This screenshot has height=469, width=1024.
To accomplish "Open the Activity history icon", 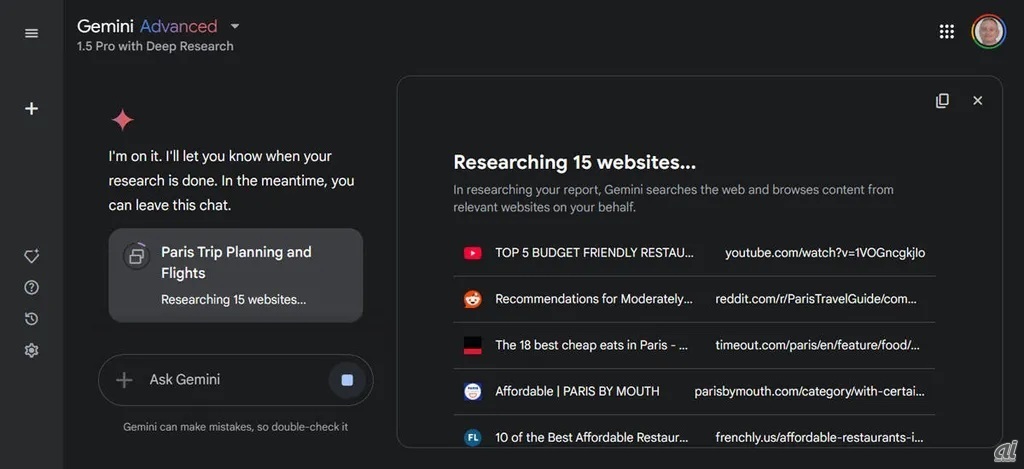I will [31, 319].
